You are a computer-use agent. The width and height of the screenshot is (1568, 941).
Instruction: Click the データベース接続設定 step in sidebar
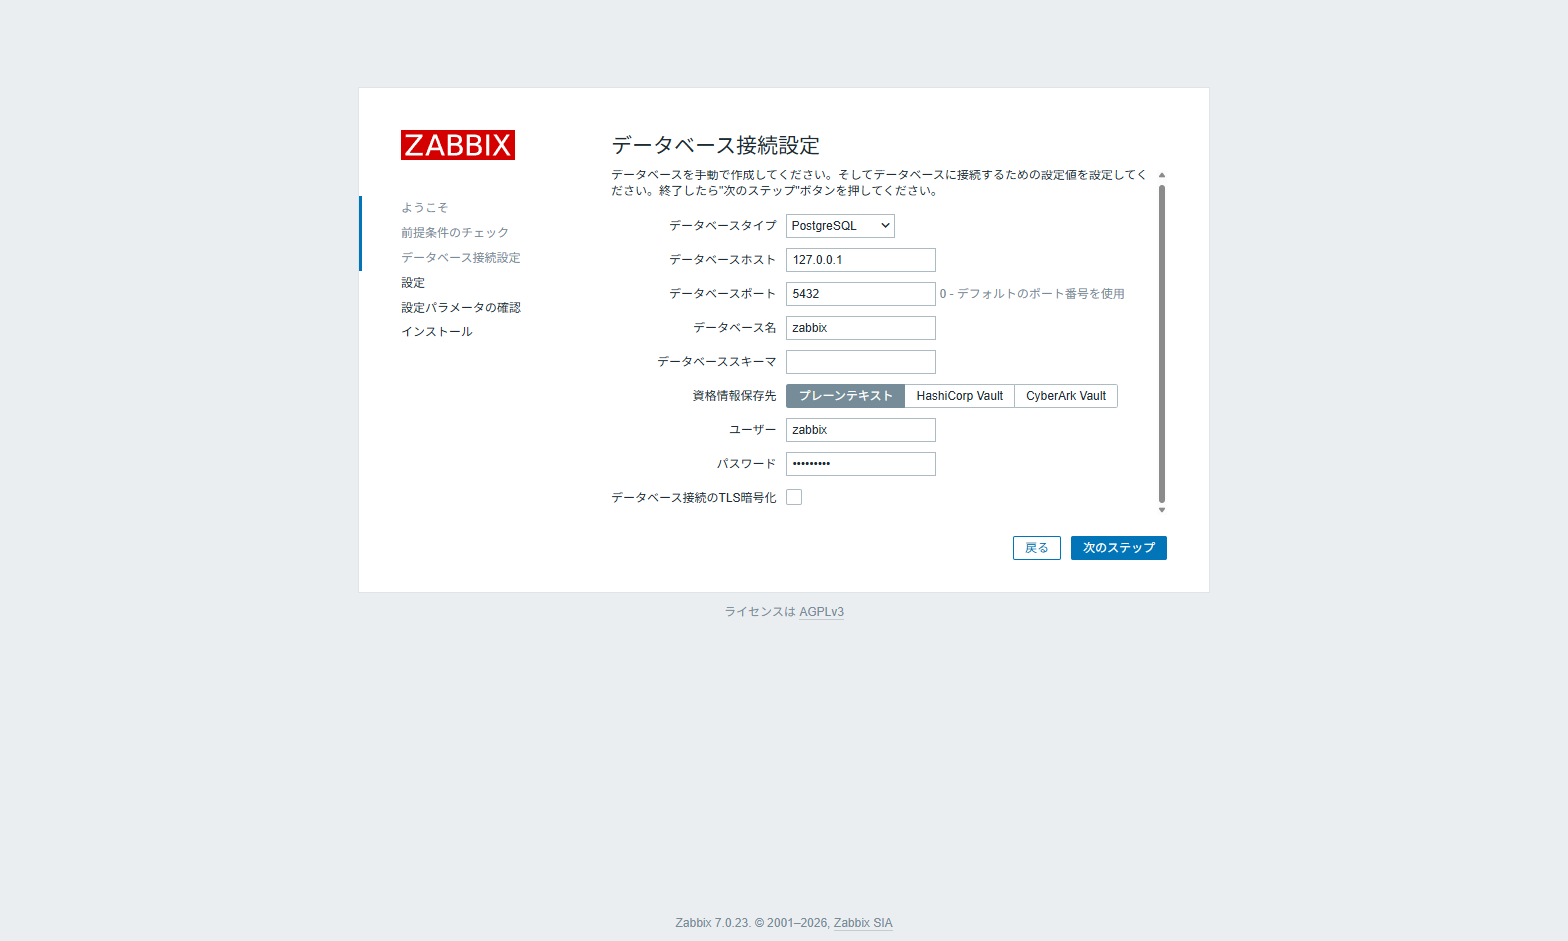461,258
